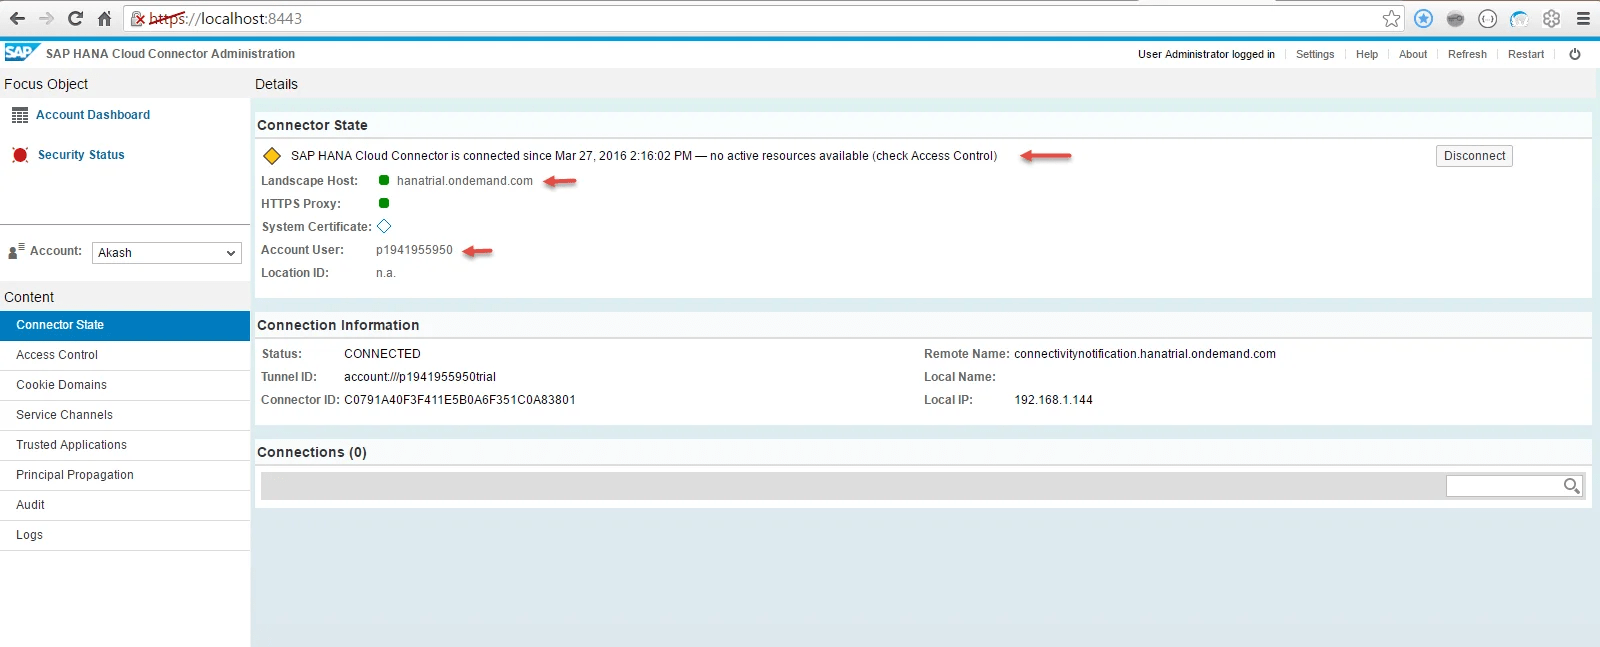Screen dimensions: 1600x647
Task: Open Service Channels section
Action: point(125,415)
